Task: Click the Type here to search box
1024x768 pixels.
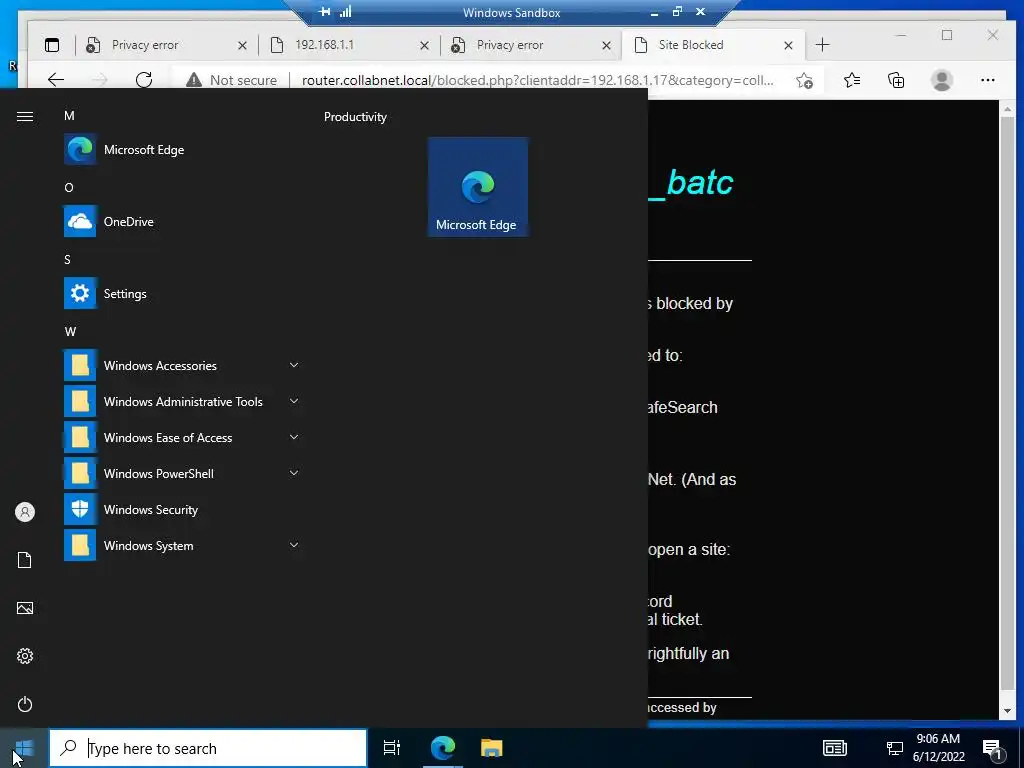Action: [x=208, y=748]
